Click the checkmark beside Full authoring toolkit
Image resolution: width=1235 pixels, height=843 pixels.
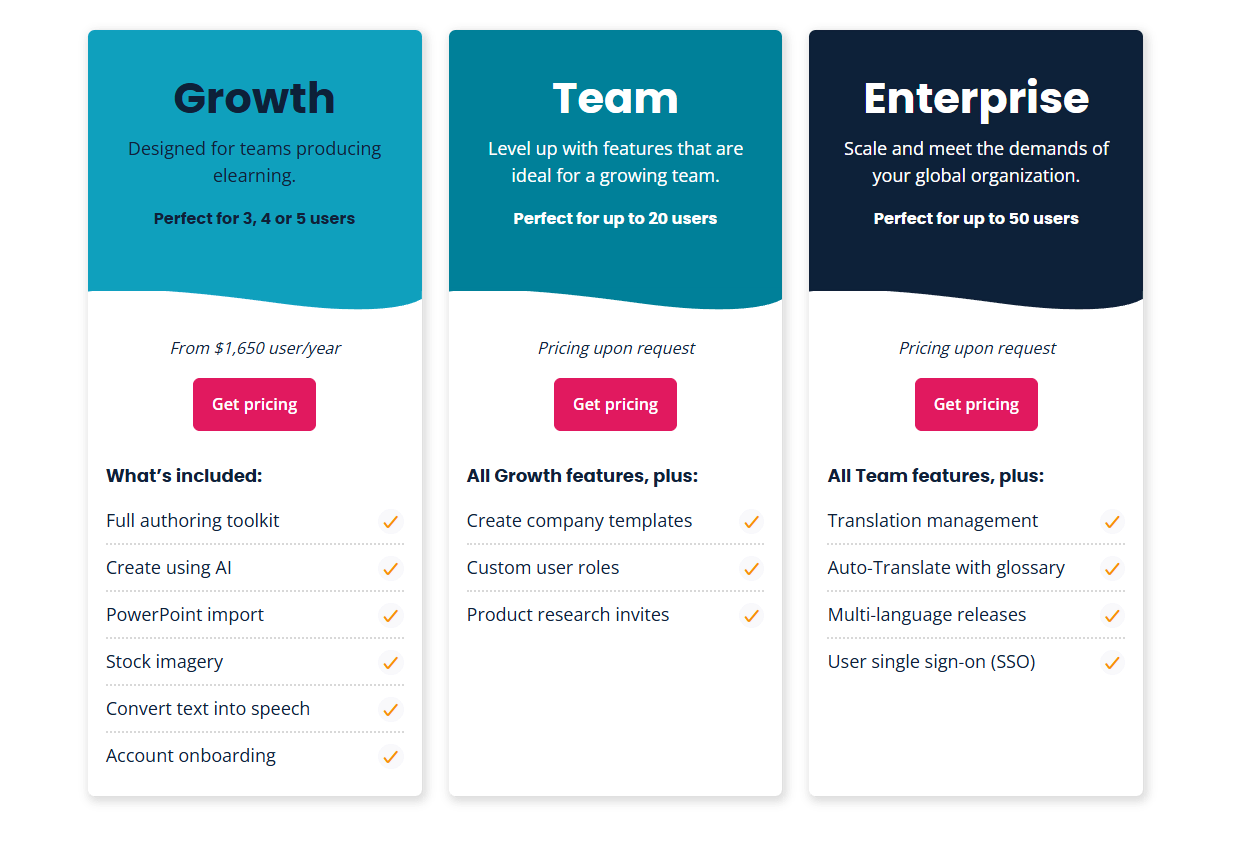390,521
